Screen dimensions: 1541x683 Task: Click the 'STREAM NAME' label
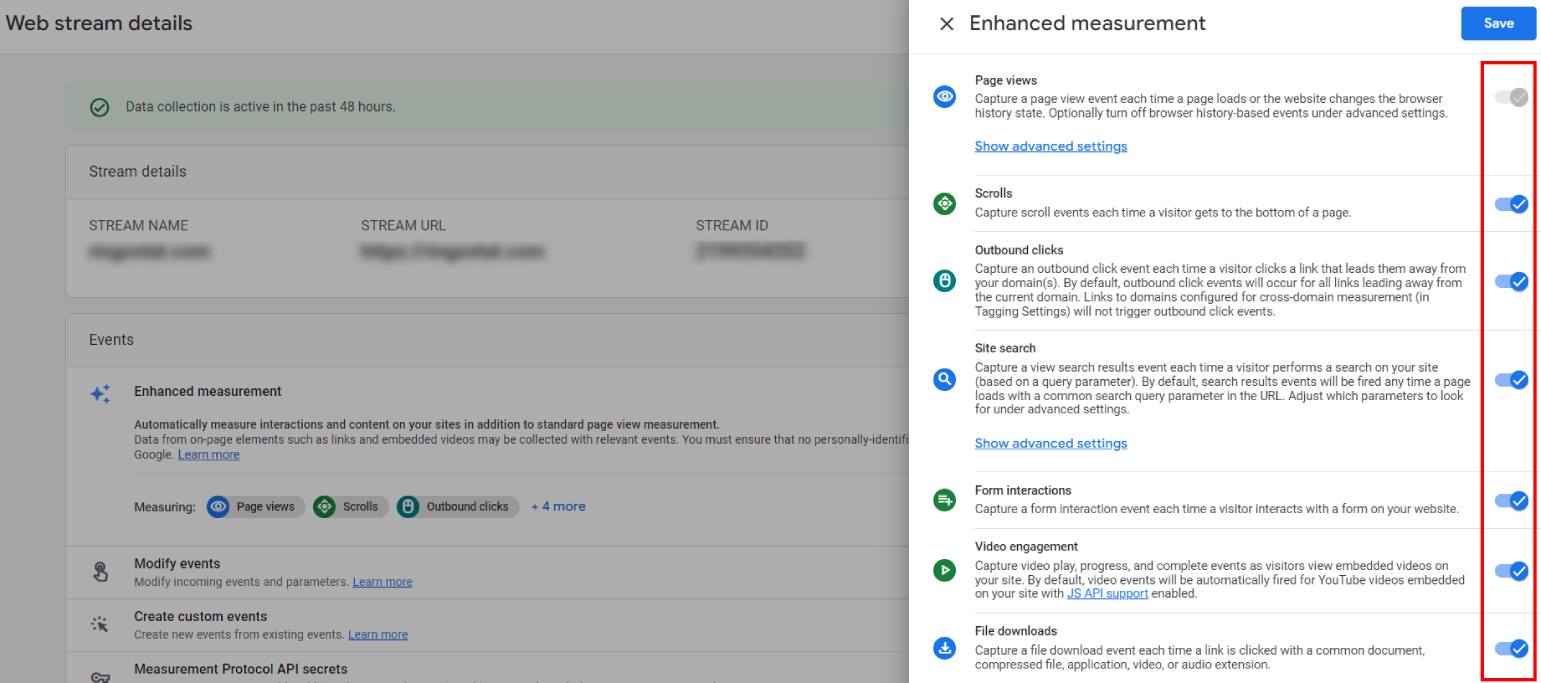138,226
